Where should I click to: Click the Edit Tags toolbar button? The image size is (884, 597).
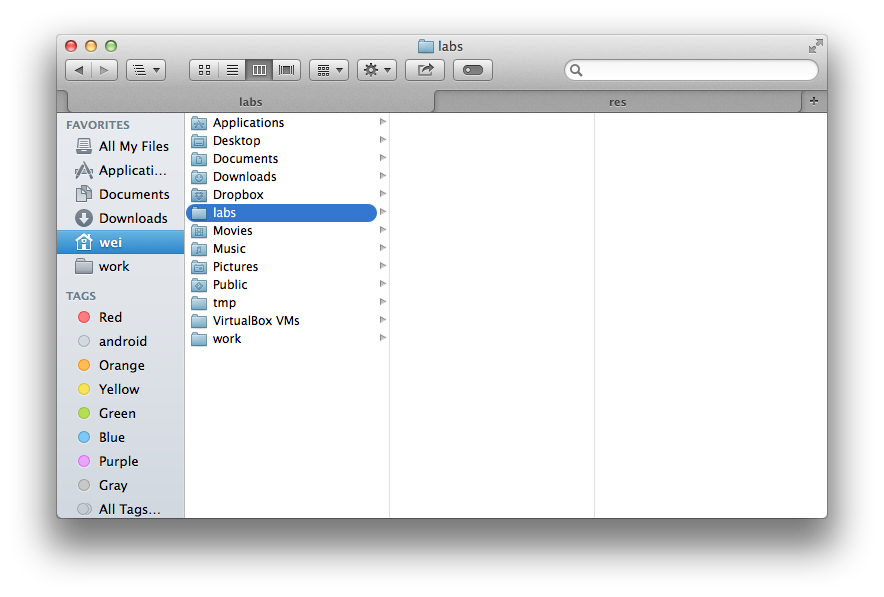473,70
